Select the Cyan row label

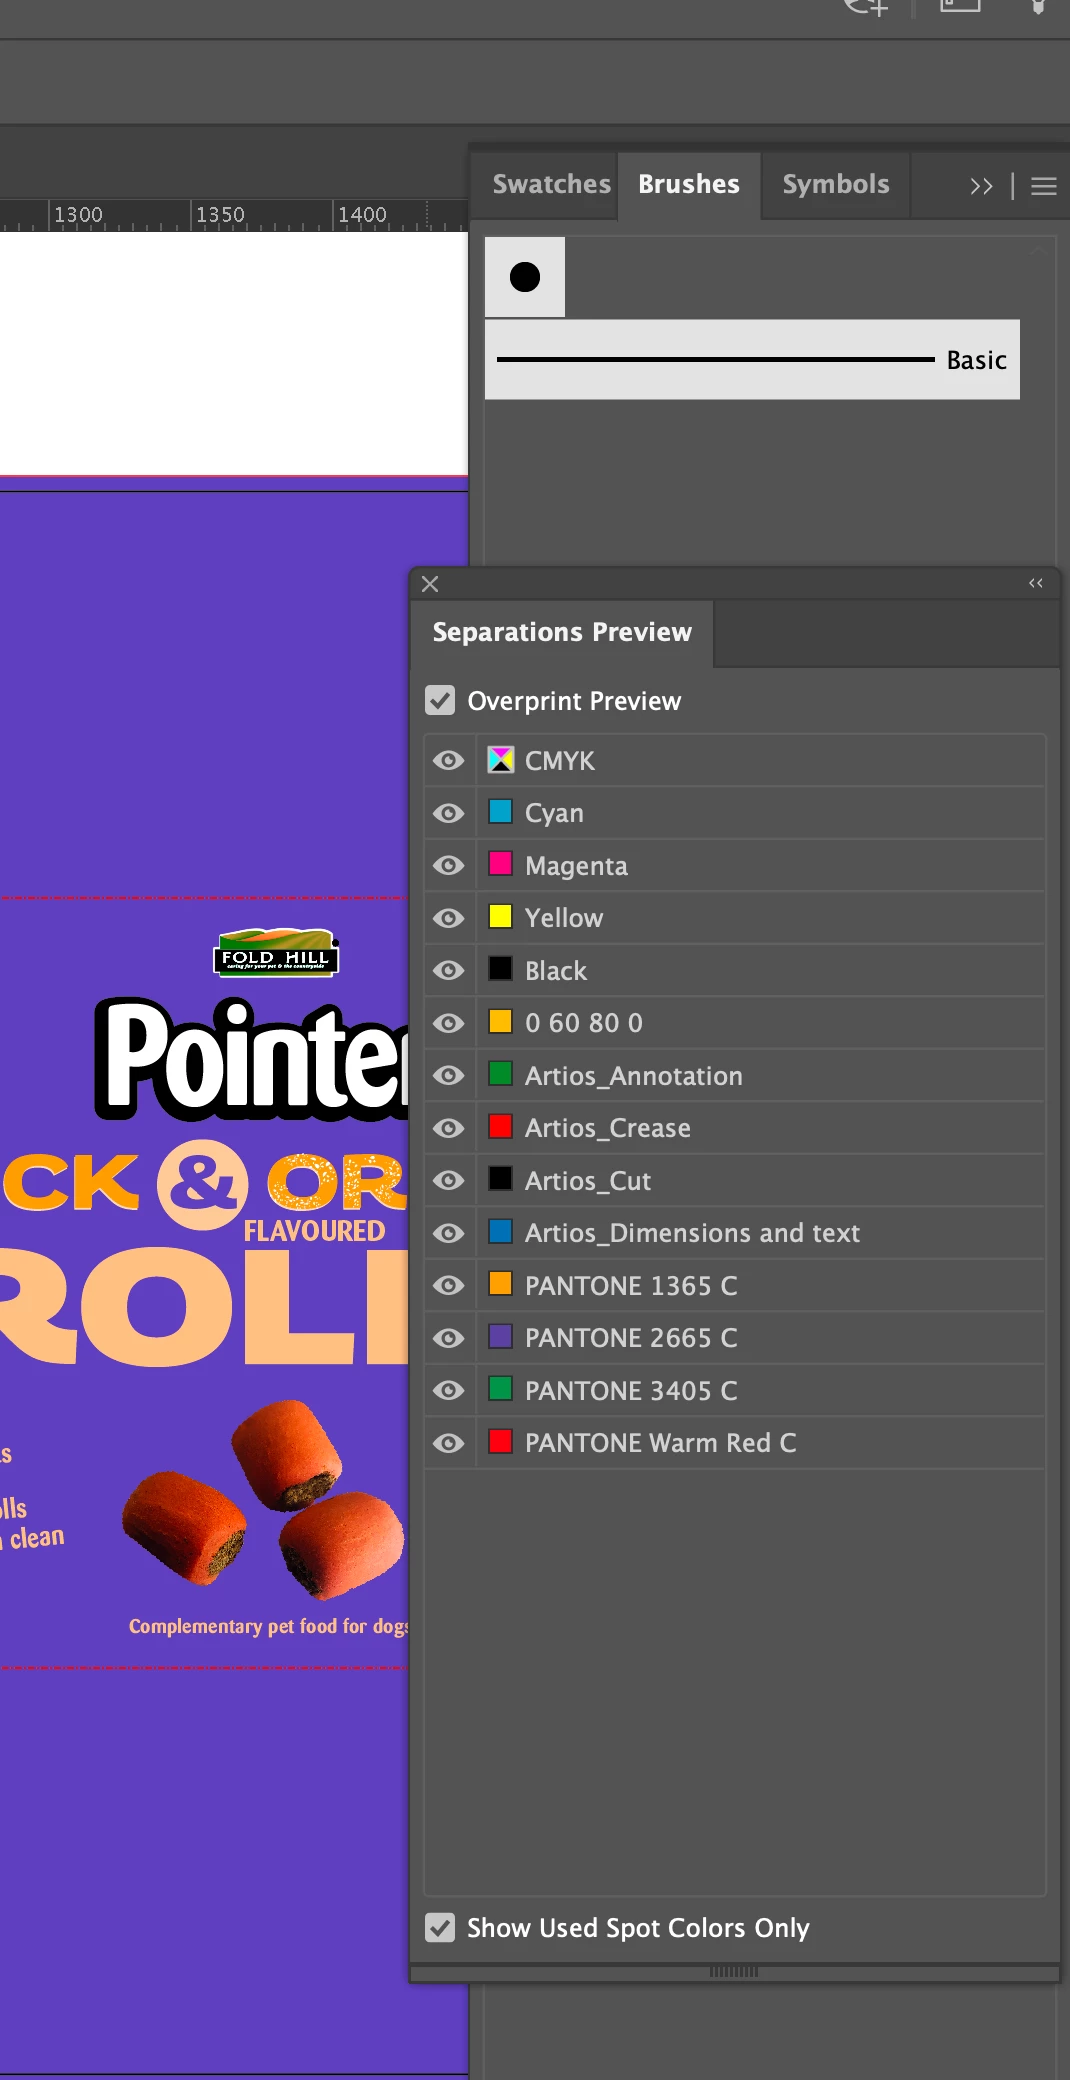(x=554, y=814)
